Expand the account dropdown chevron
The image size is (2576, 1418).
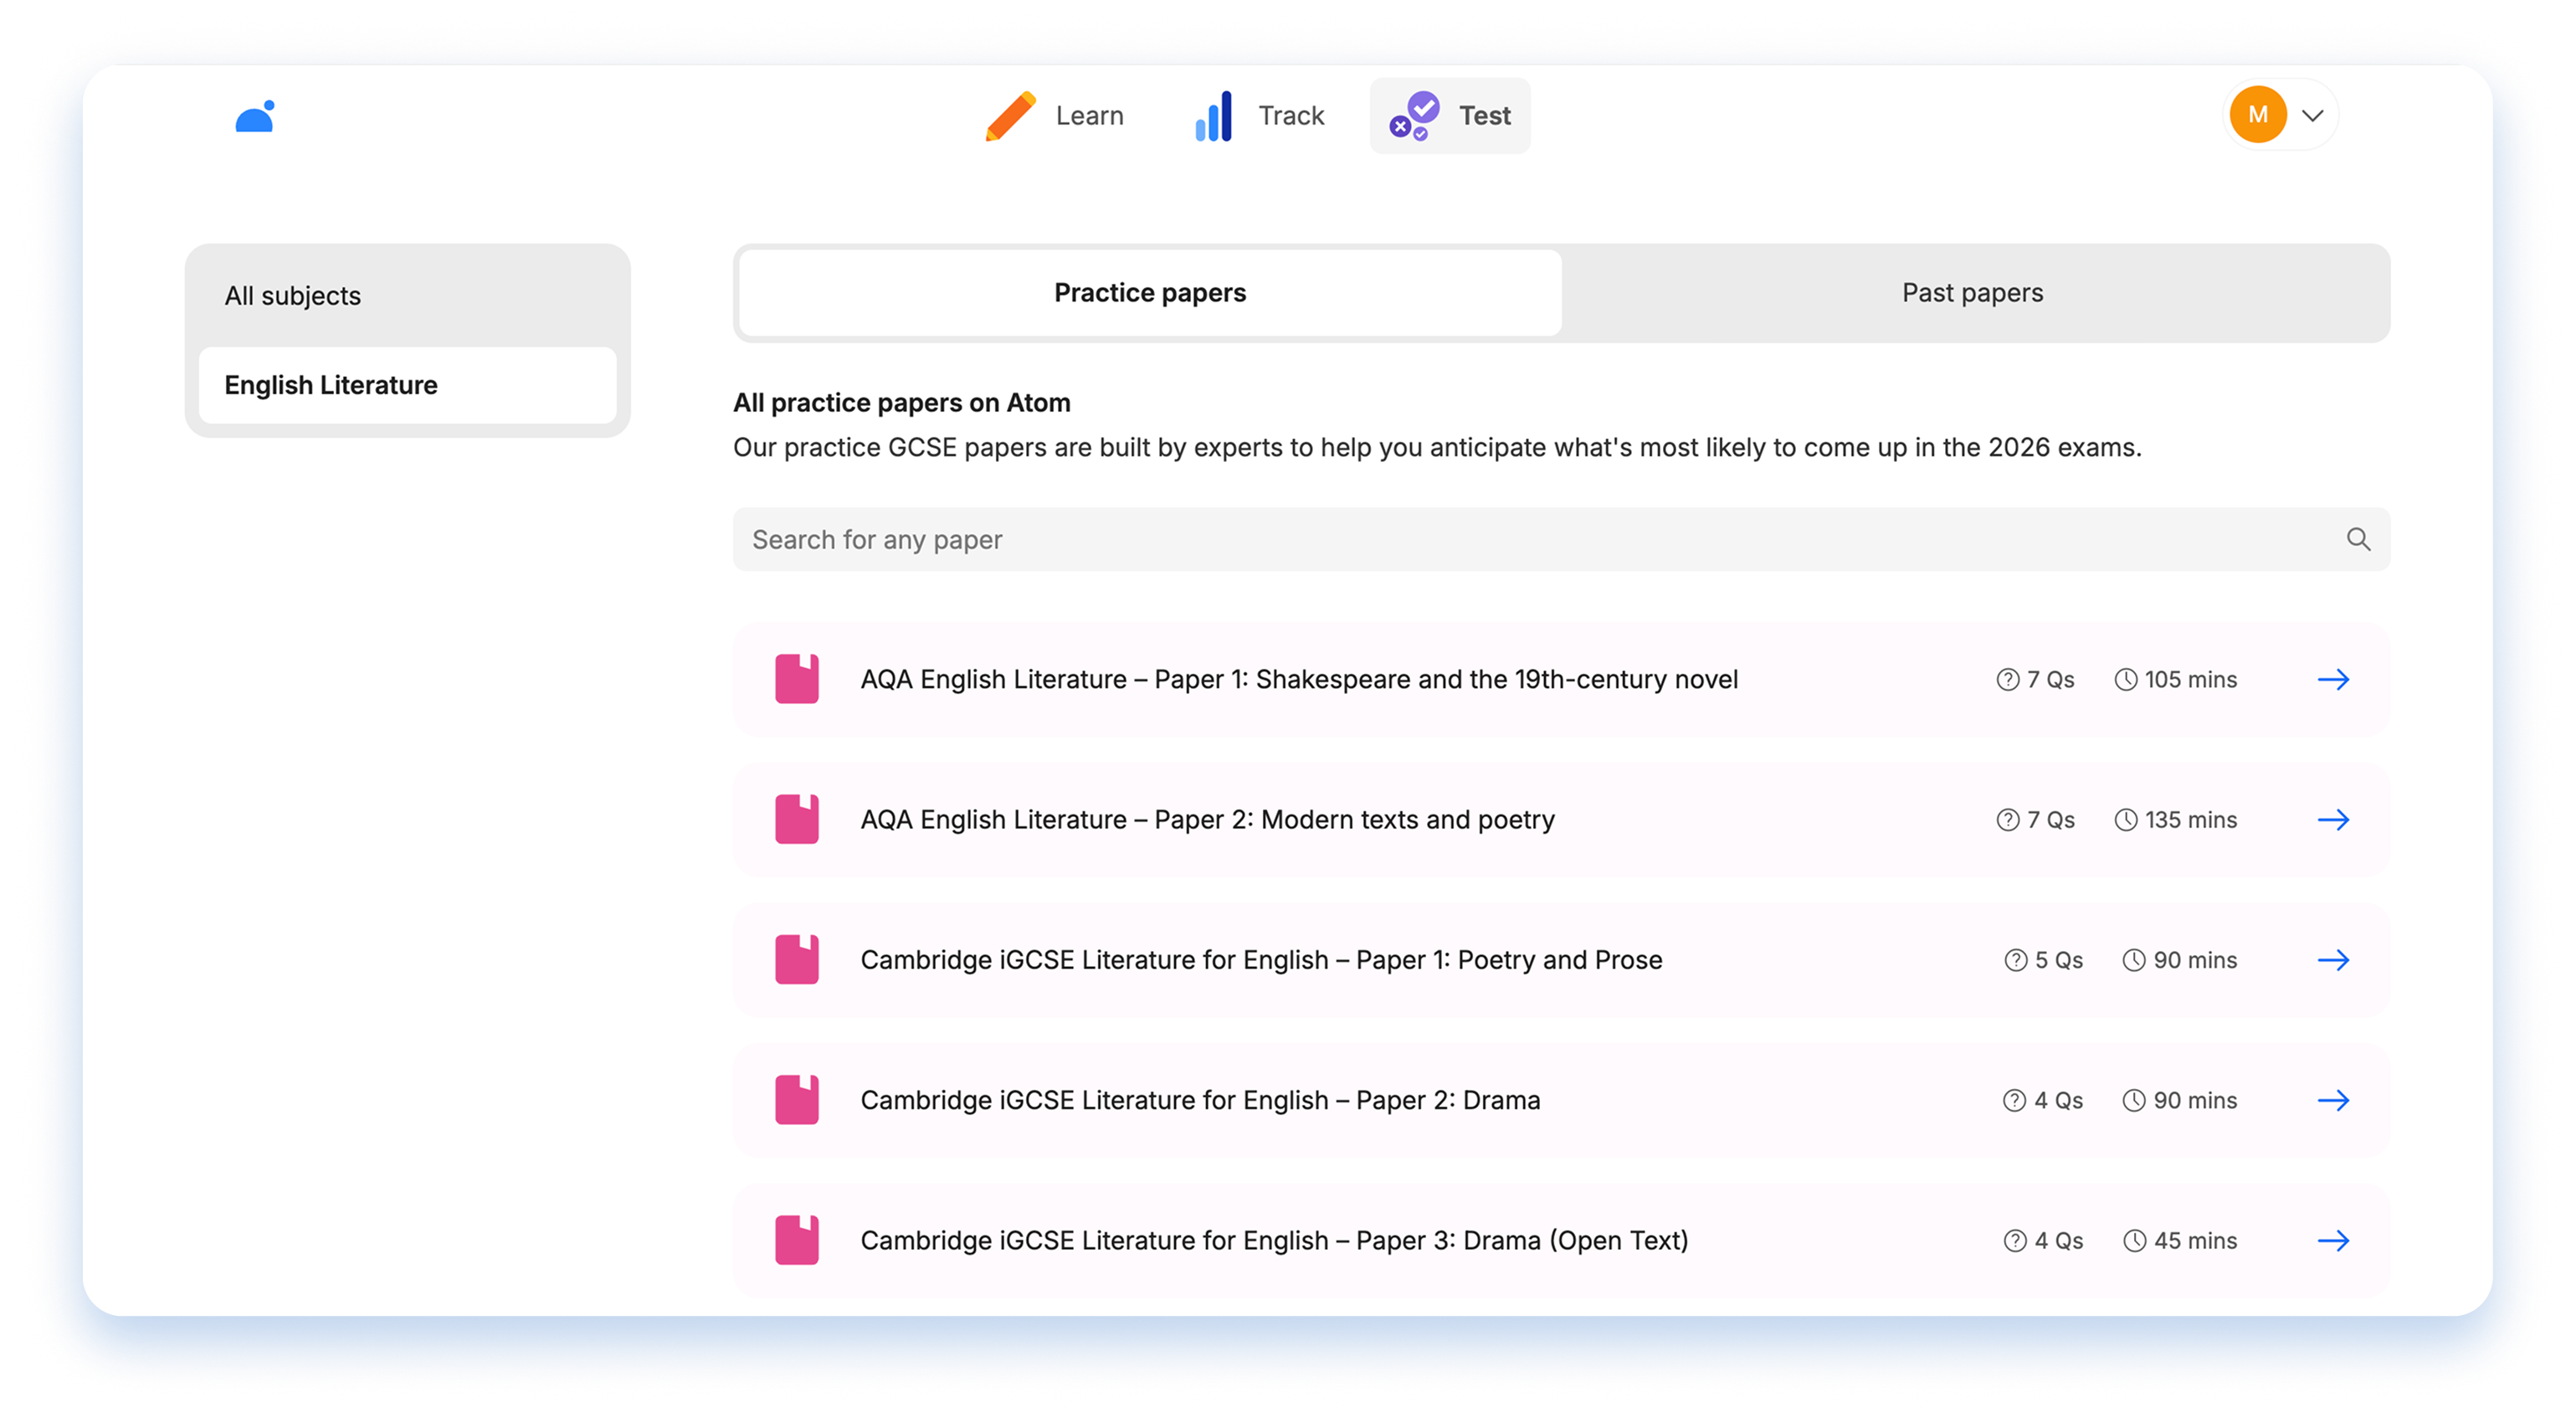coord(2313,116)
